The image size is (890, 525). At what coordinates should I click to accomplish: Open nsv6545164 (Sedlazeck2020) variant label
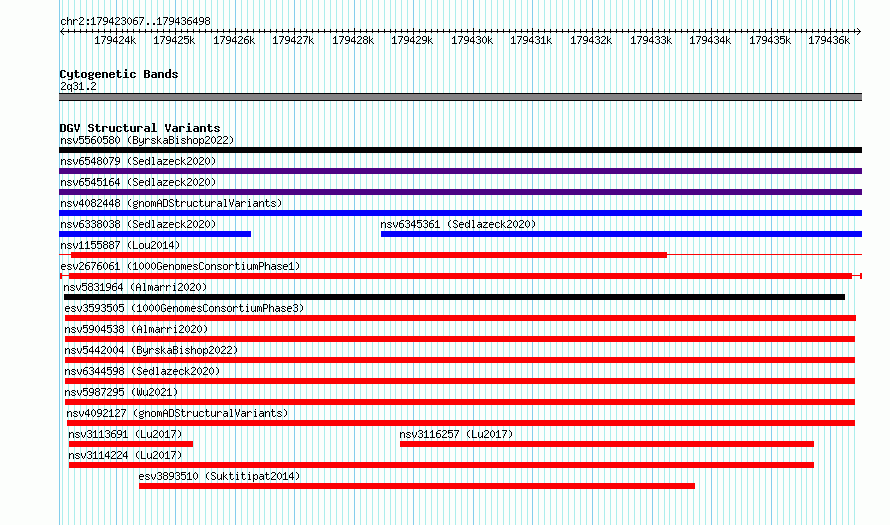138,182
